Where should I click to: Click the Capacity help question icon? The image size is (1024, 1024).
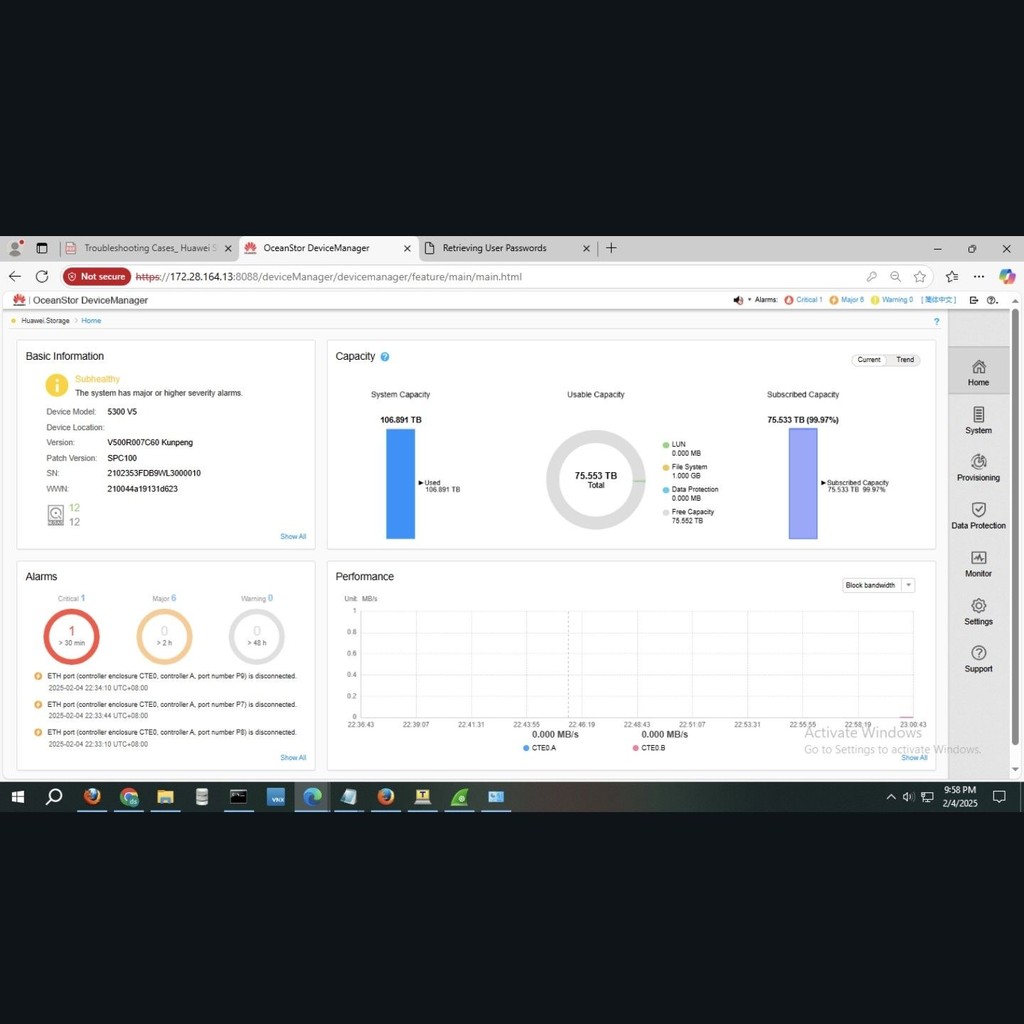385,357
